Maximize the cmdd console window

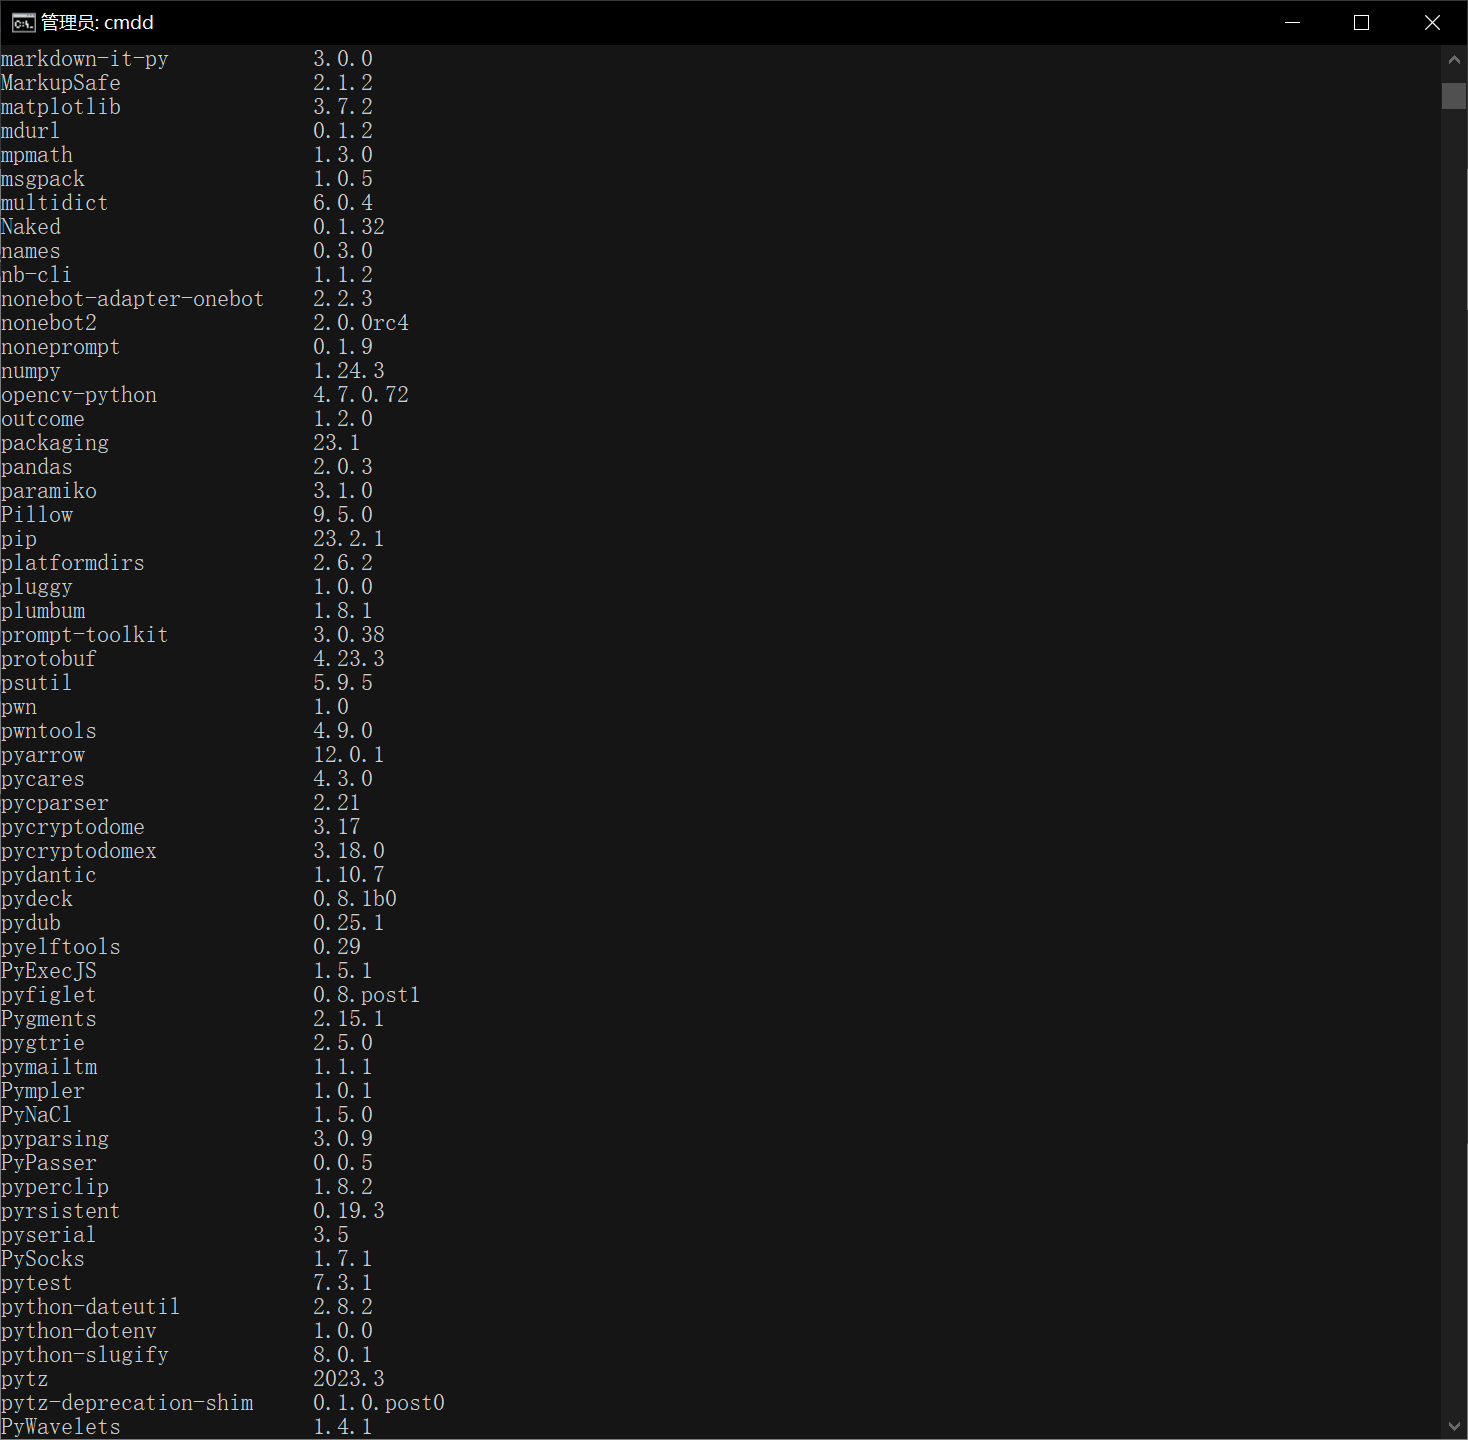pyautogui.click(x=1361, y=22)
